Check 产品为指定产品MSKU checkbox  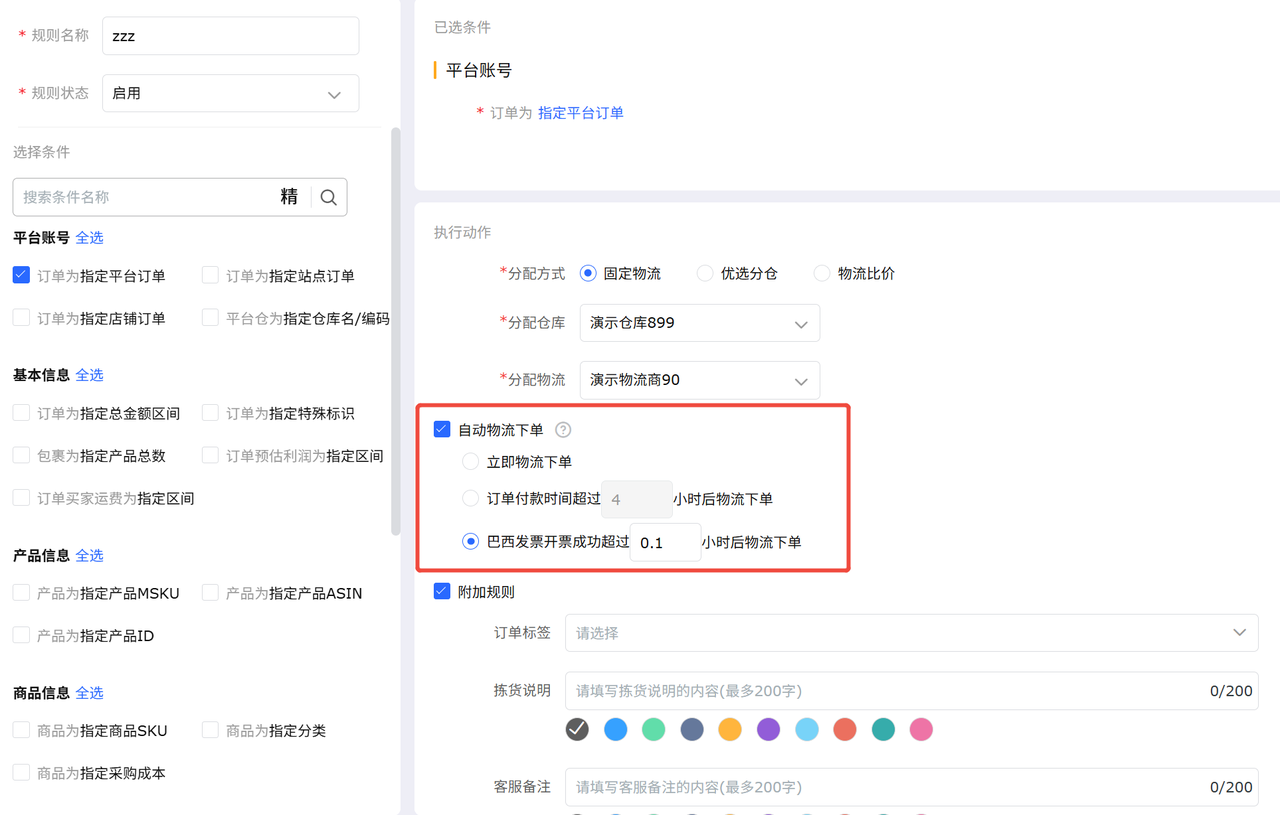pyautogui.click(x=21, y=593)
